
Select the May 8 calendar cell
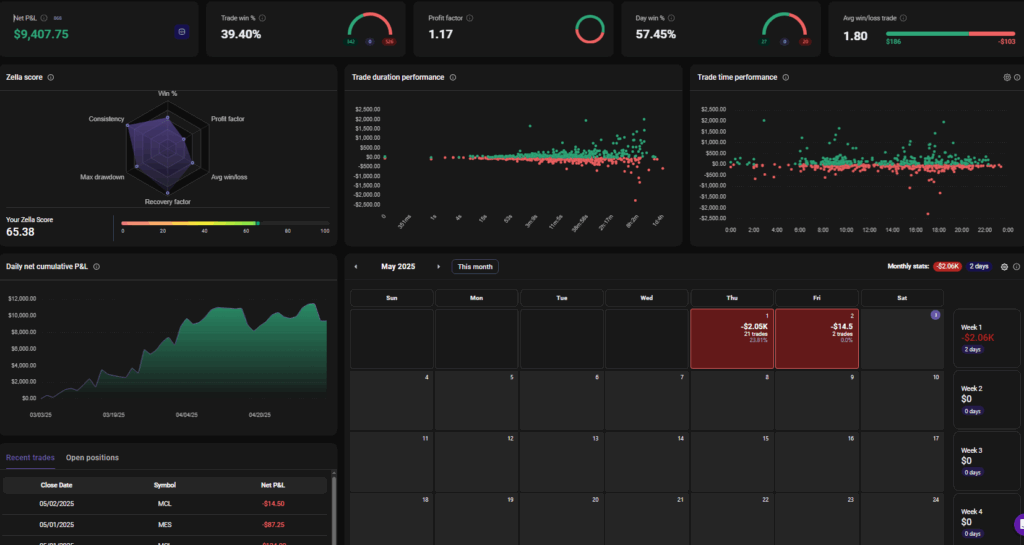(731, 400)
